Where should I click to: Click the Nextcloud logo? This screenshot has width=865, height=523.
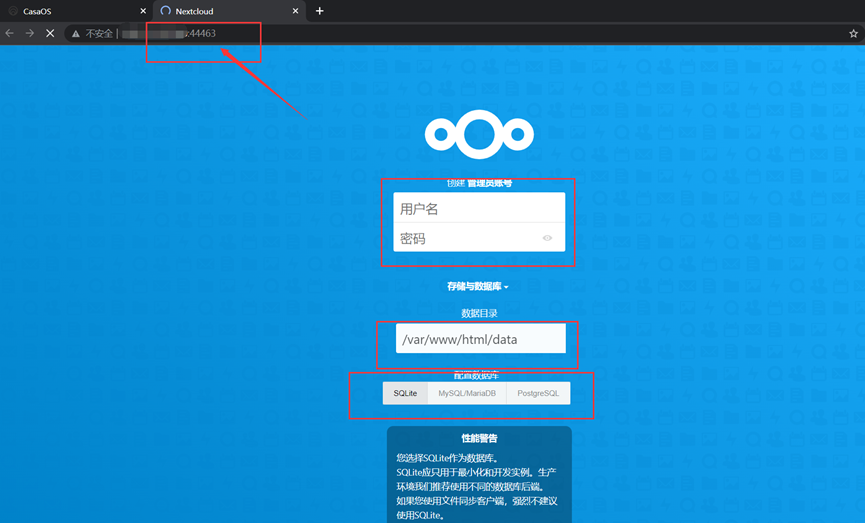click(479, 134)
